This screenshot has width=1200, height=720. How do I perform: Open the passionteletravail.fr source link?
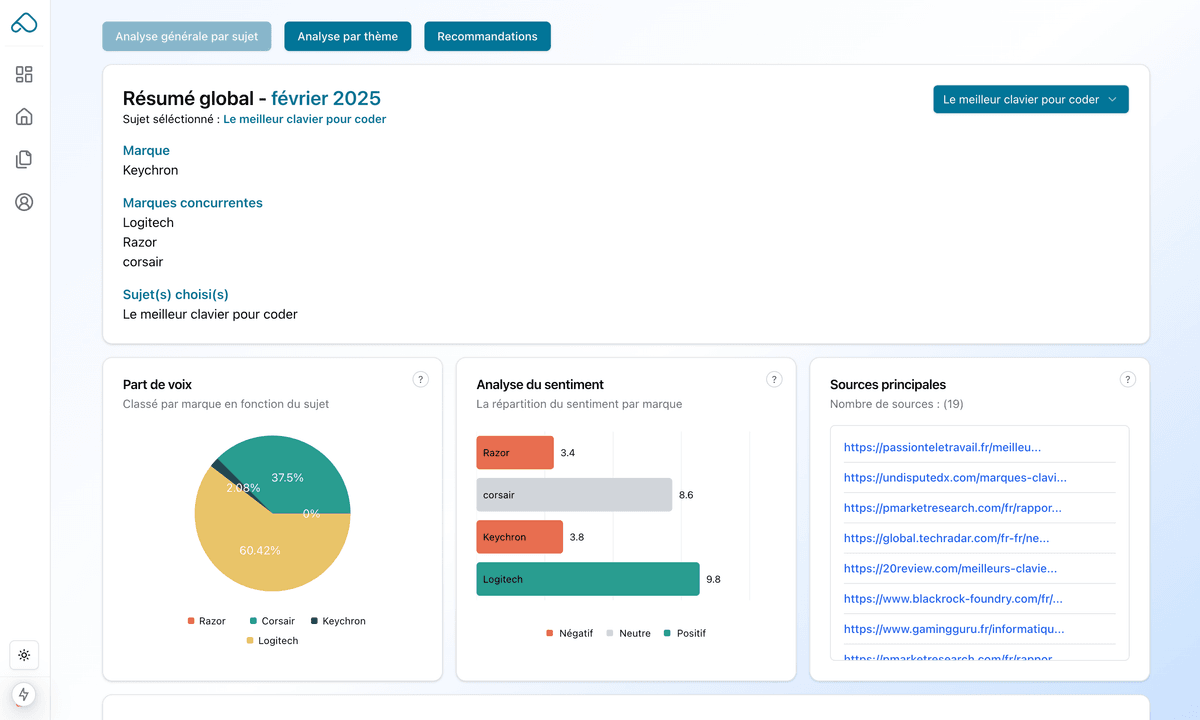pyautogui.click(x=942, y=447)
